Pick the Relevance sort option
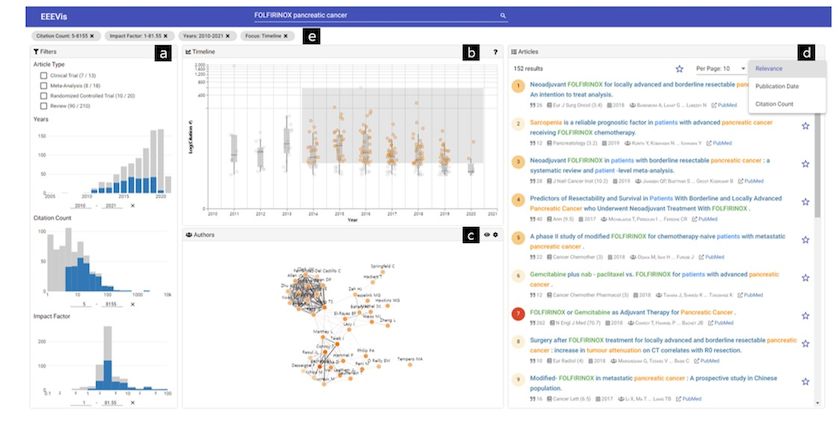 pos(769,68)
